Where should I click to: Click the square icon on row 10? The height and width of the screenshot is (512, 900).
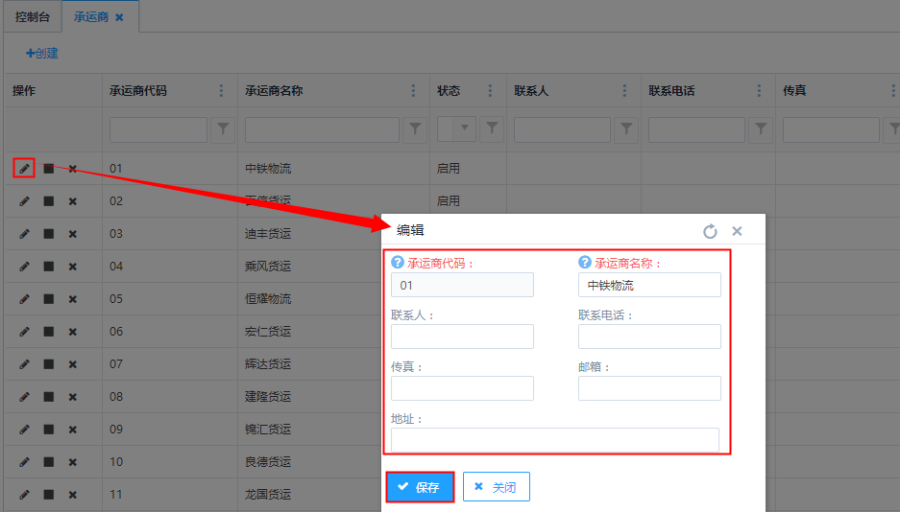48,462
